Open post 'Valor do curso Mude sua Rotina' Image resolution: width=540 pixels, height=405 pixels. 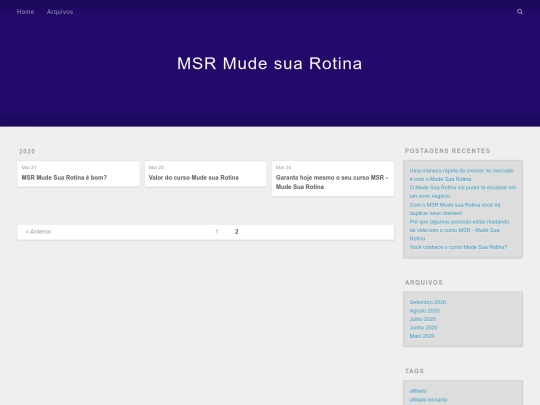194,178
